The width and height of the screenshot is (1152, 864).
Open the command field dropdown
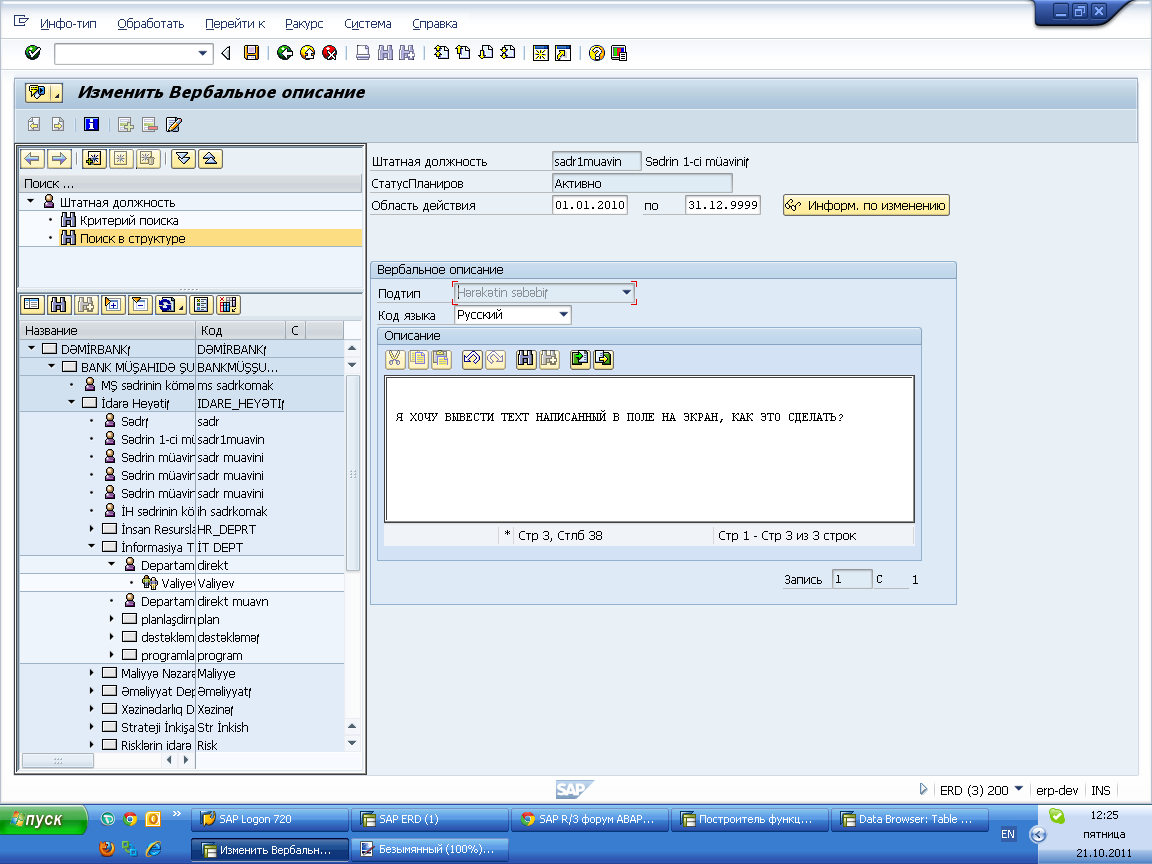point(203,53)
